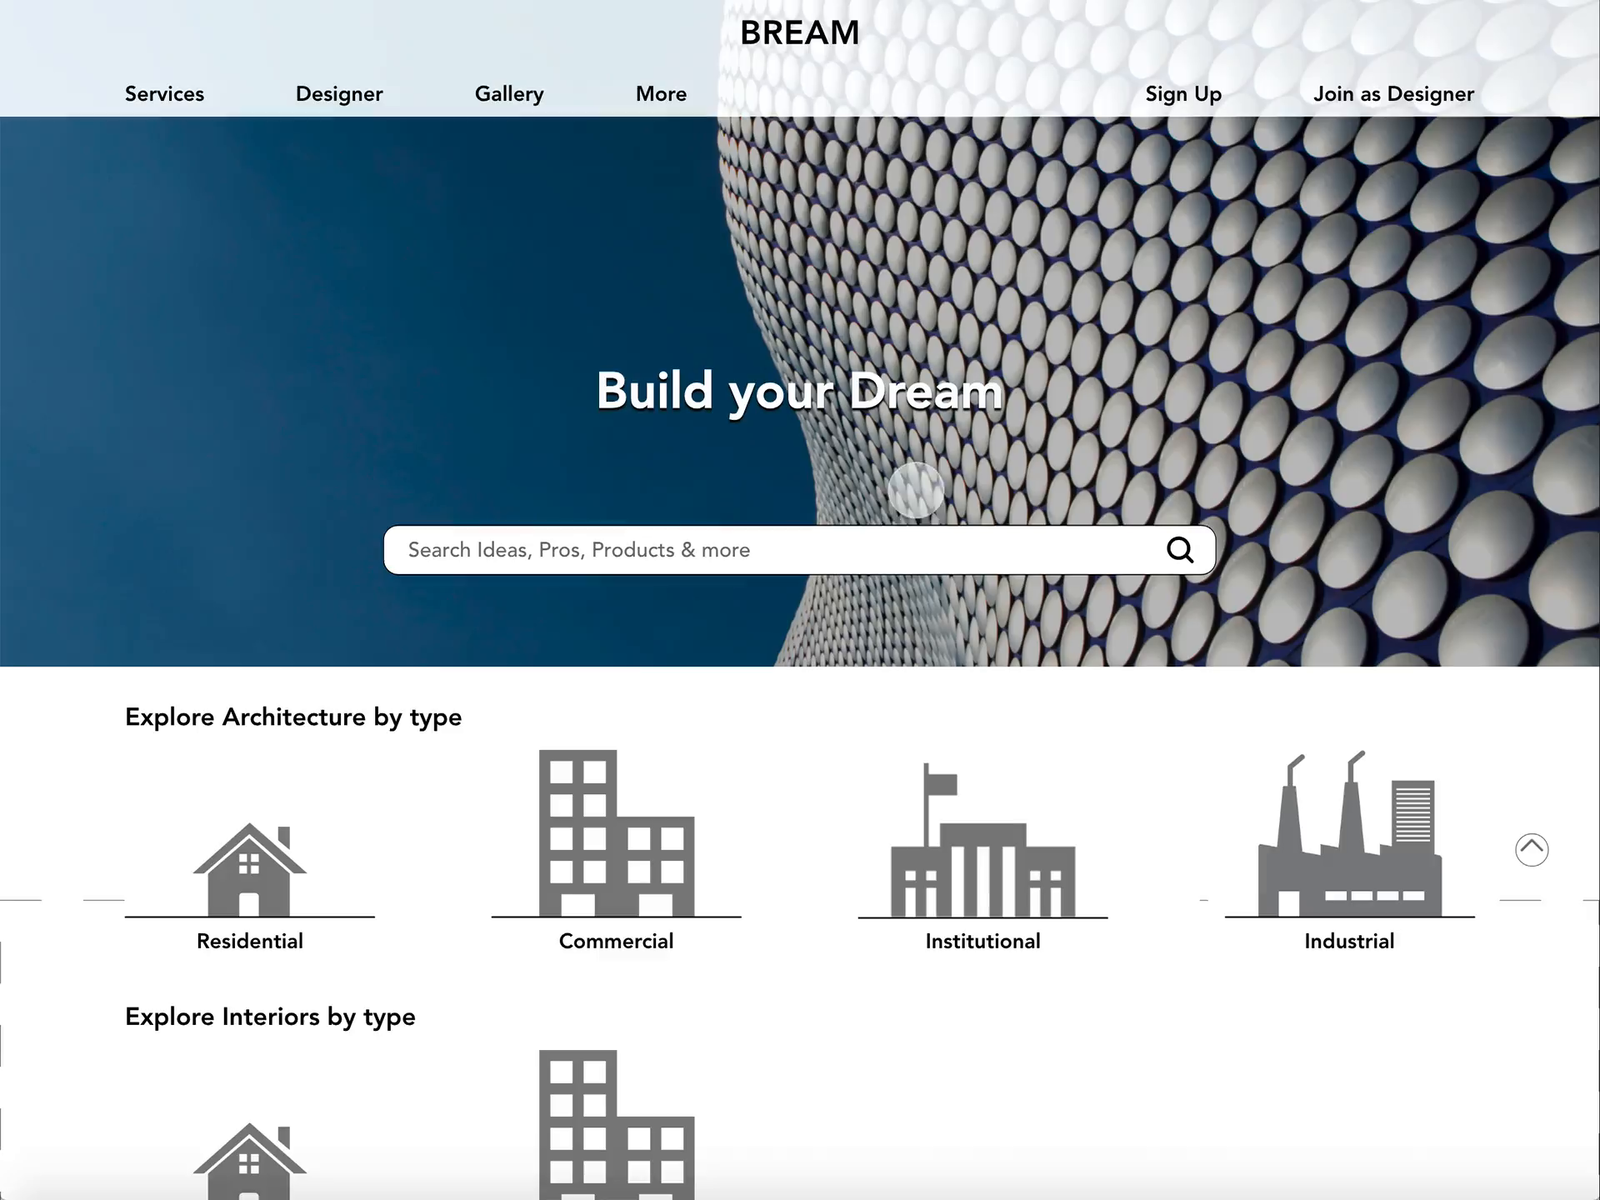Select the building icon under Explore Interiors
This screenshot has width=1600, height=1200.
click(x=616, y=1125)
